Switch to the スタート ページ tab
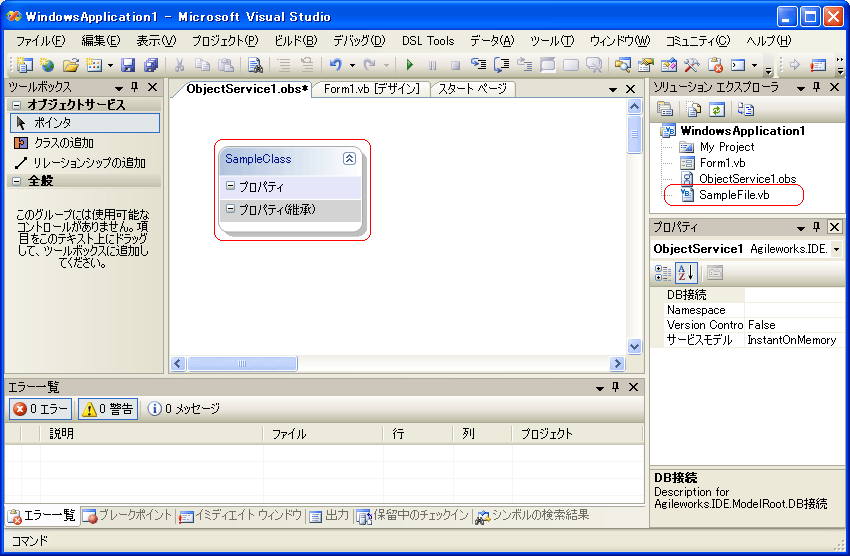This screenshot has height=556, width=850. 472,89
